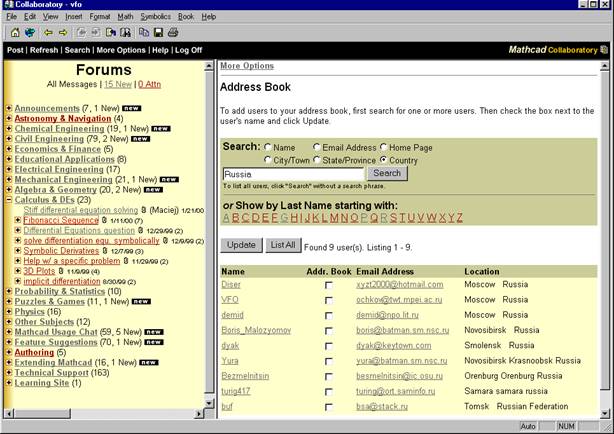Expand the implicit differentiation thread
The image size is (614, 434).
[18, 281]
